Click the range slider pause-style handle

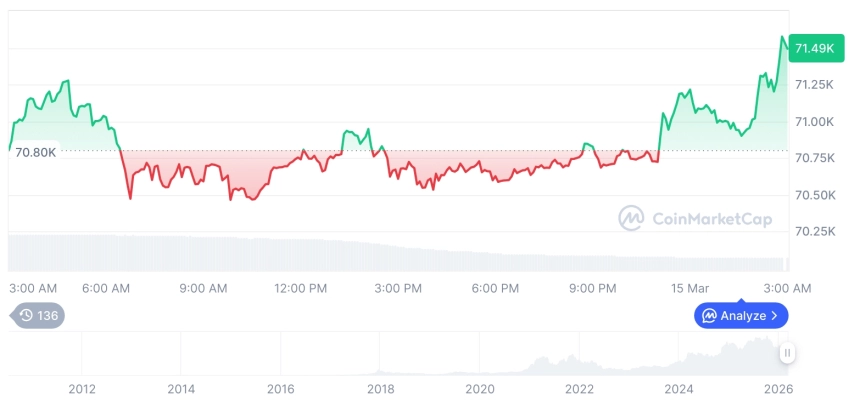point(788,353)
